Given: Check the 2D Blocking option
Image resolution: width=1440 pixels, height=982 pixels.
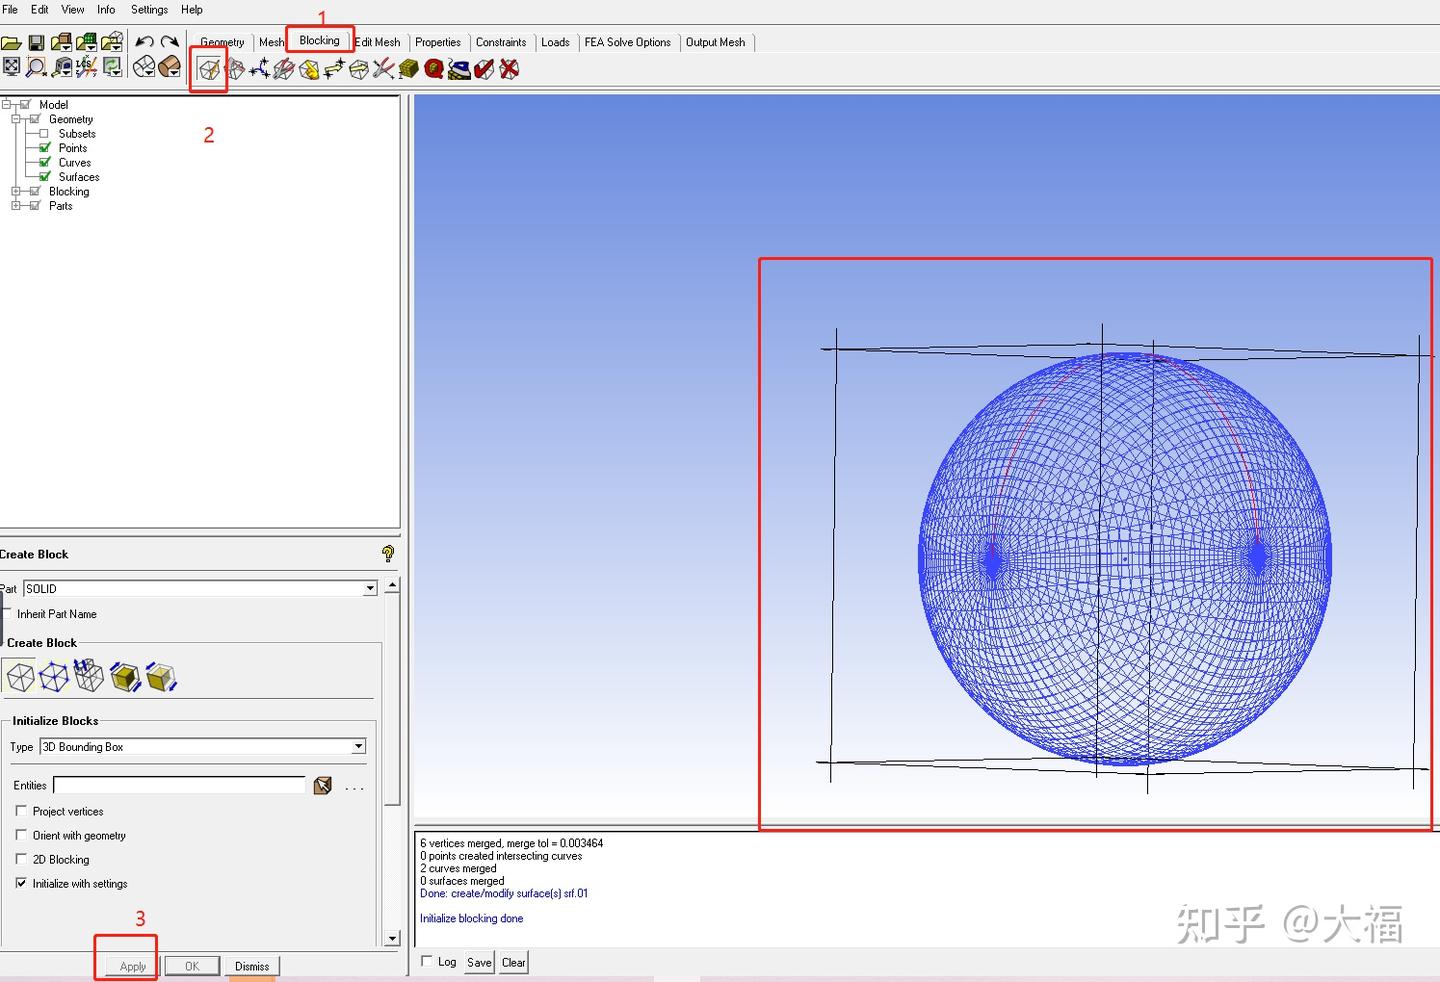Looking at the screenshot, I should tap(22, 859).
